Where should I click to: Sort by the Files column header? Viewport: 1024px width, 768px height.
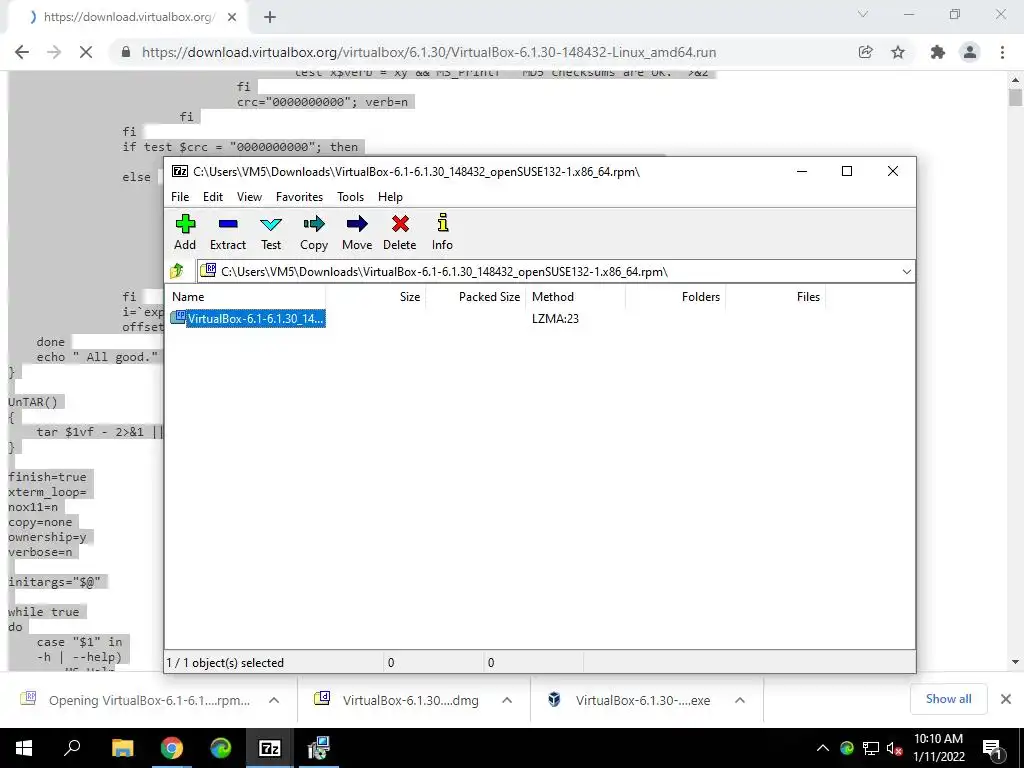coord(775,296)
